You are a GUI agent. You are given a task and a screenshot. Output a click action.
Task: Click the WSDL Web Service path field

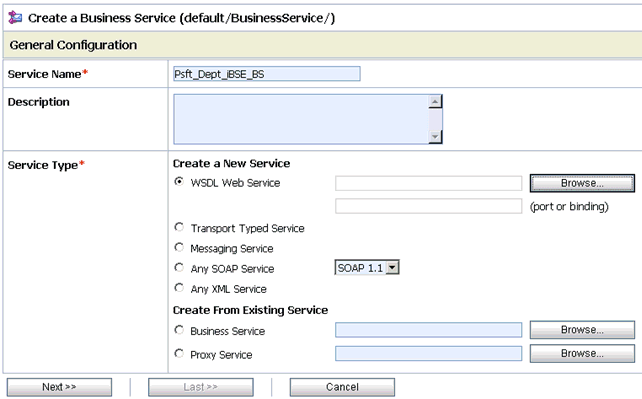pos(428,183)
